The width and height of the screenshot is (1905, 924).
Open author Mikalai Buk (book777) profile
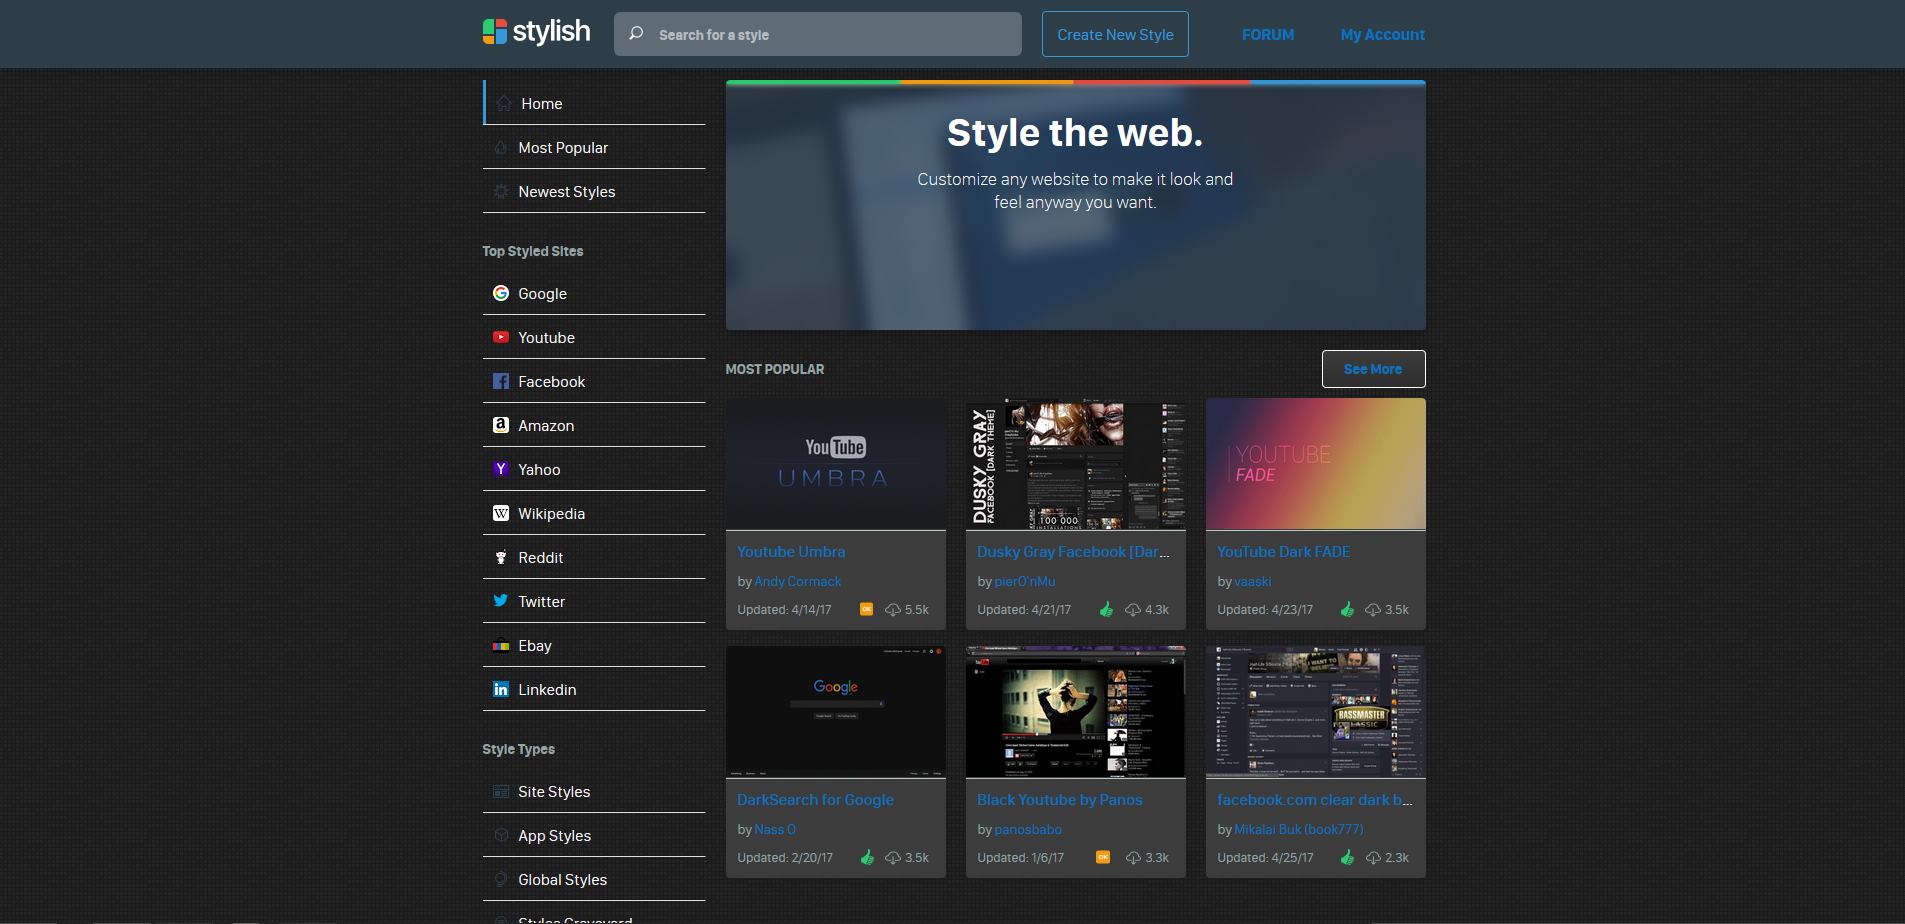(x=1298, y=829)
